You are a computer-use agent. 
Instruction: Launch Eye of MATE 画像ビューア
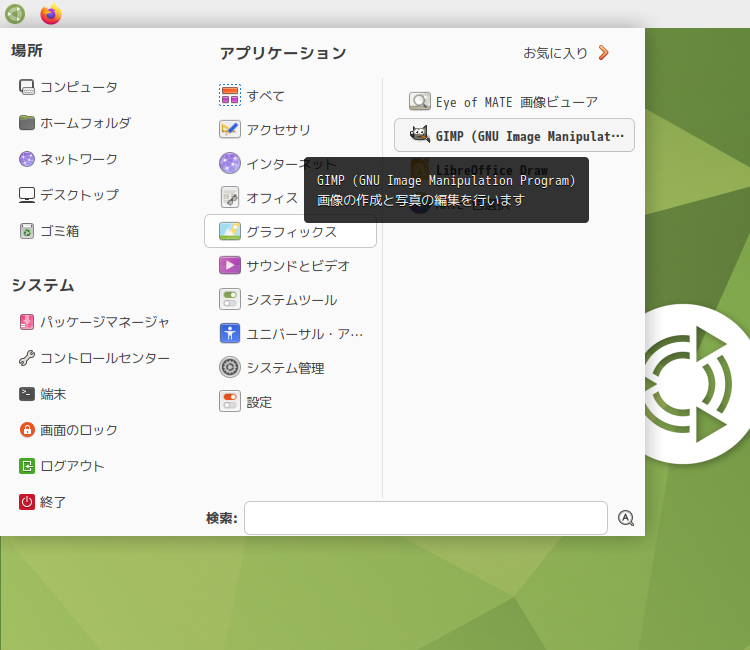[514, 101]
